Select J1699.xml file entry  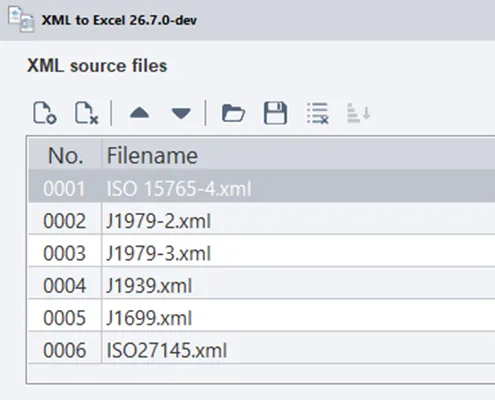tap(149, 318)
